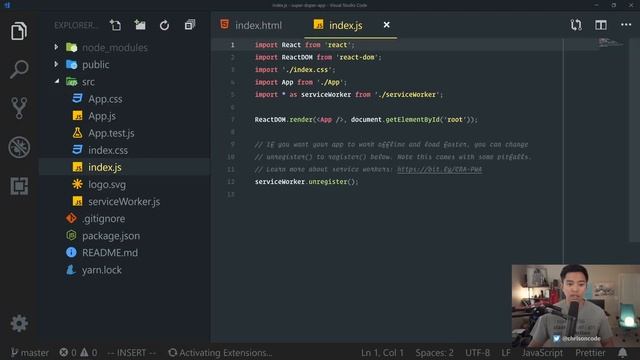This screenshot has height=360, width=640.
Task: Open the editor More Actions menu
Action: [x=626, y=25]
